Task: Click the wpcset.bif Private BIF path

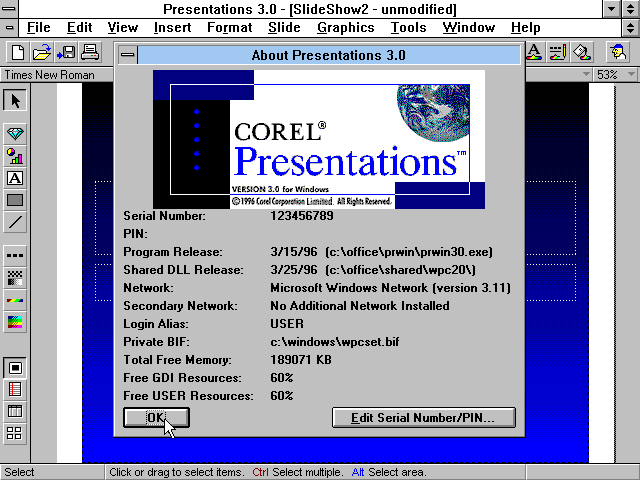Action: (x=335, y=342)
